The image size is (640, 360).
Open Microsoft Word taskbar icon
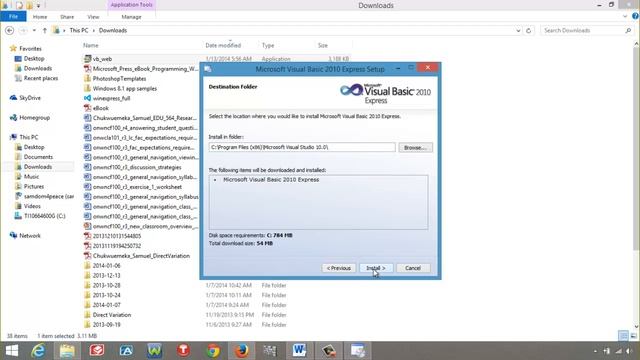(x=299, y=351)
